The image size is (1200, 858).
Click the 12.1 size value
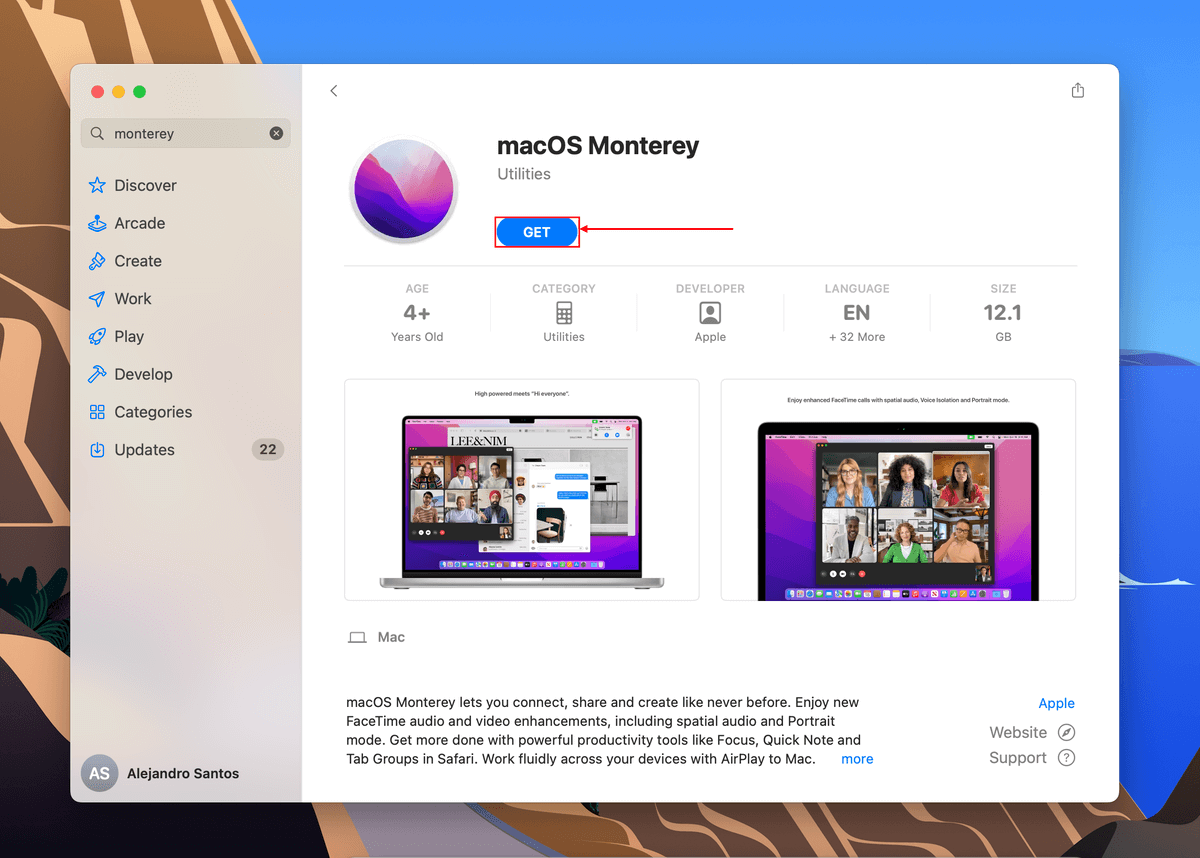[1003, 313]
